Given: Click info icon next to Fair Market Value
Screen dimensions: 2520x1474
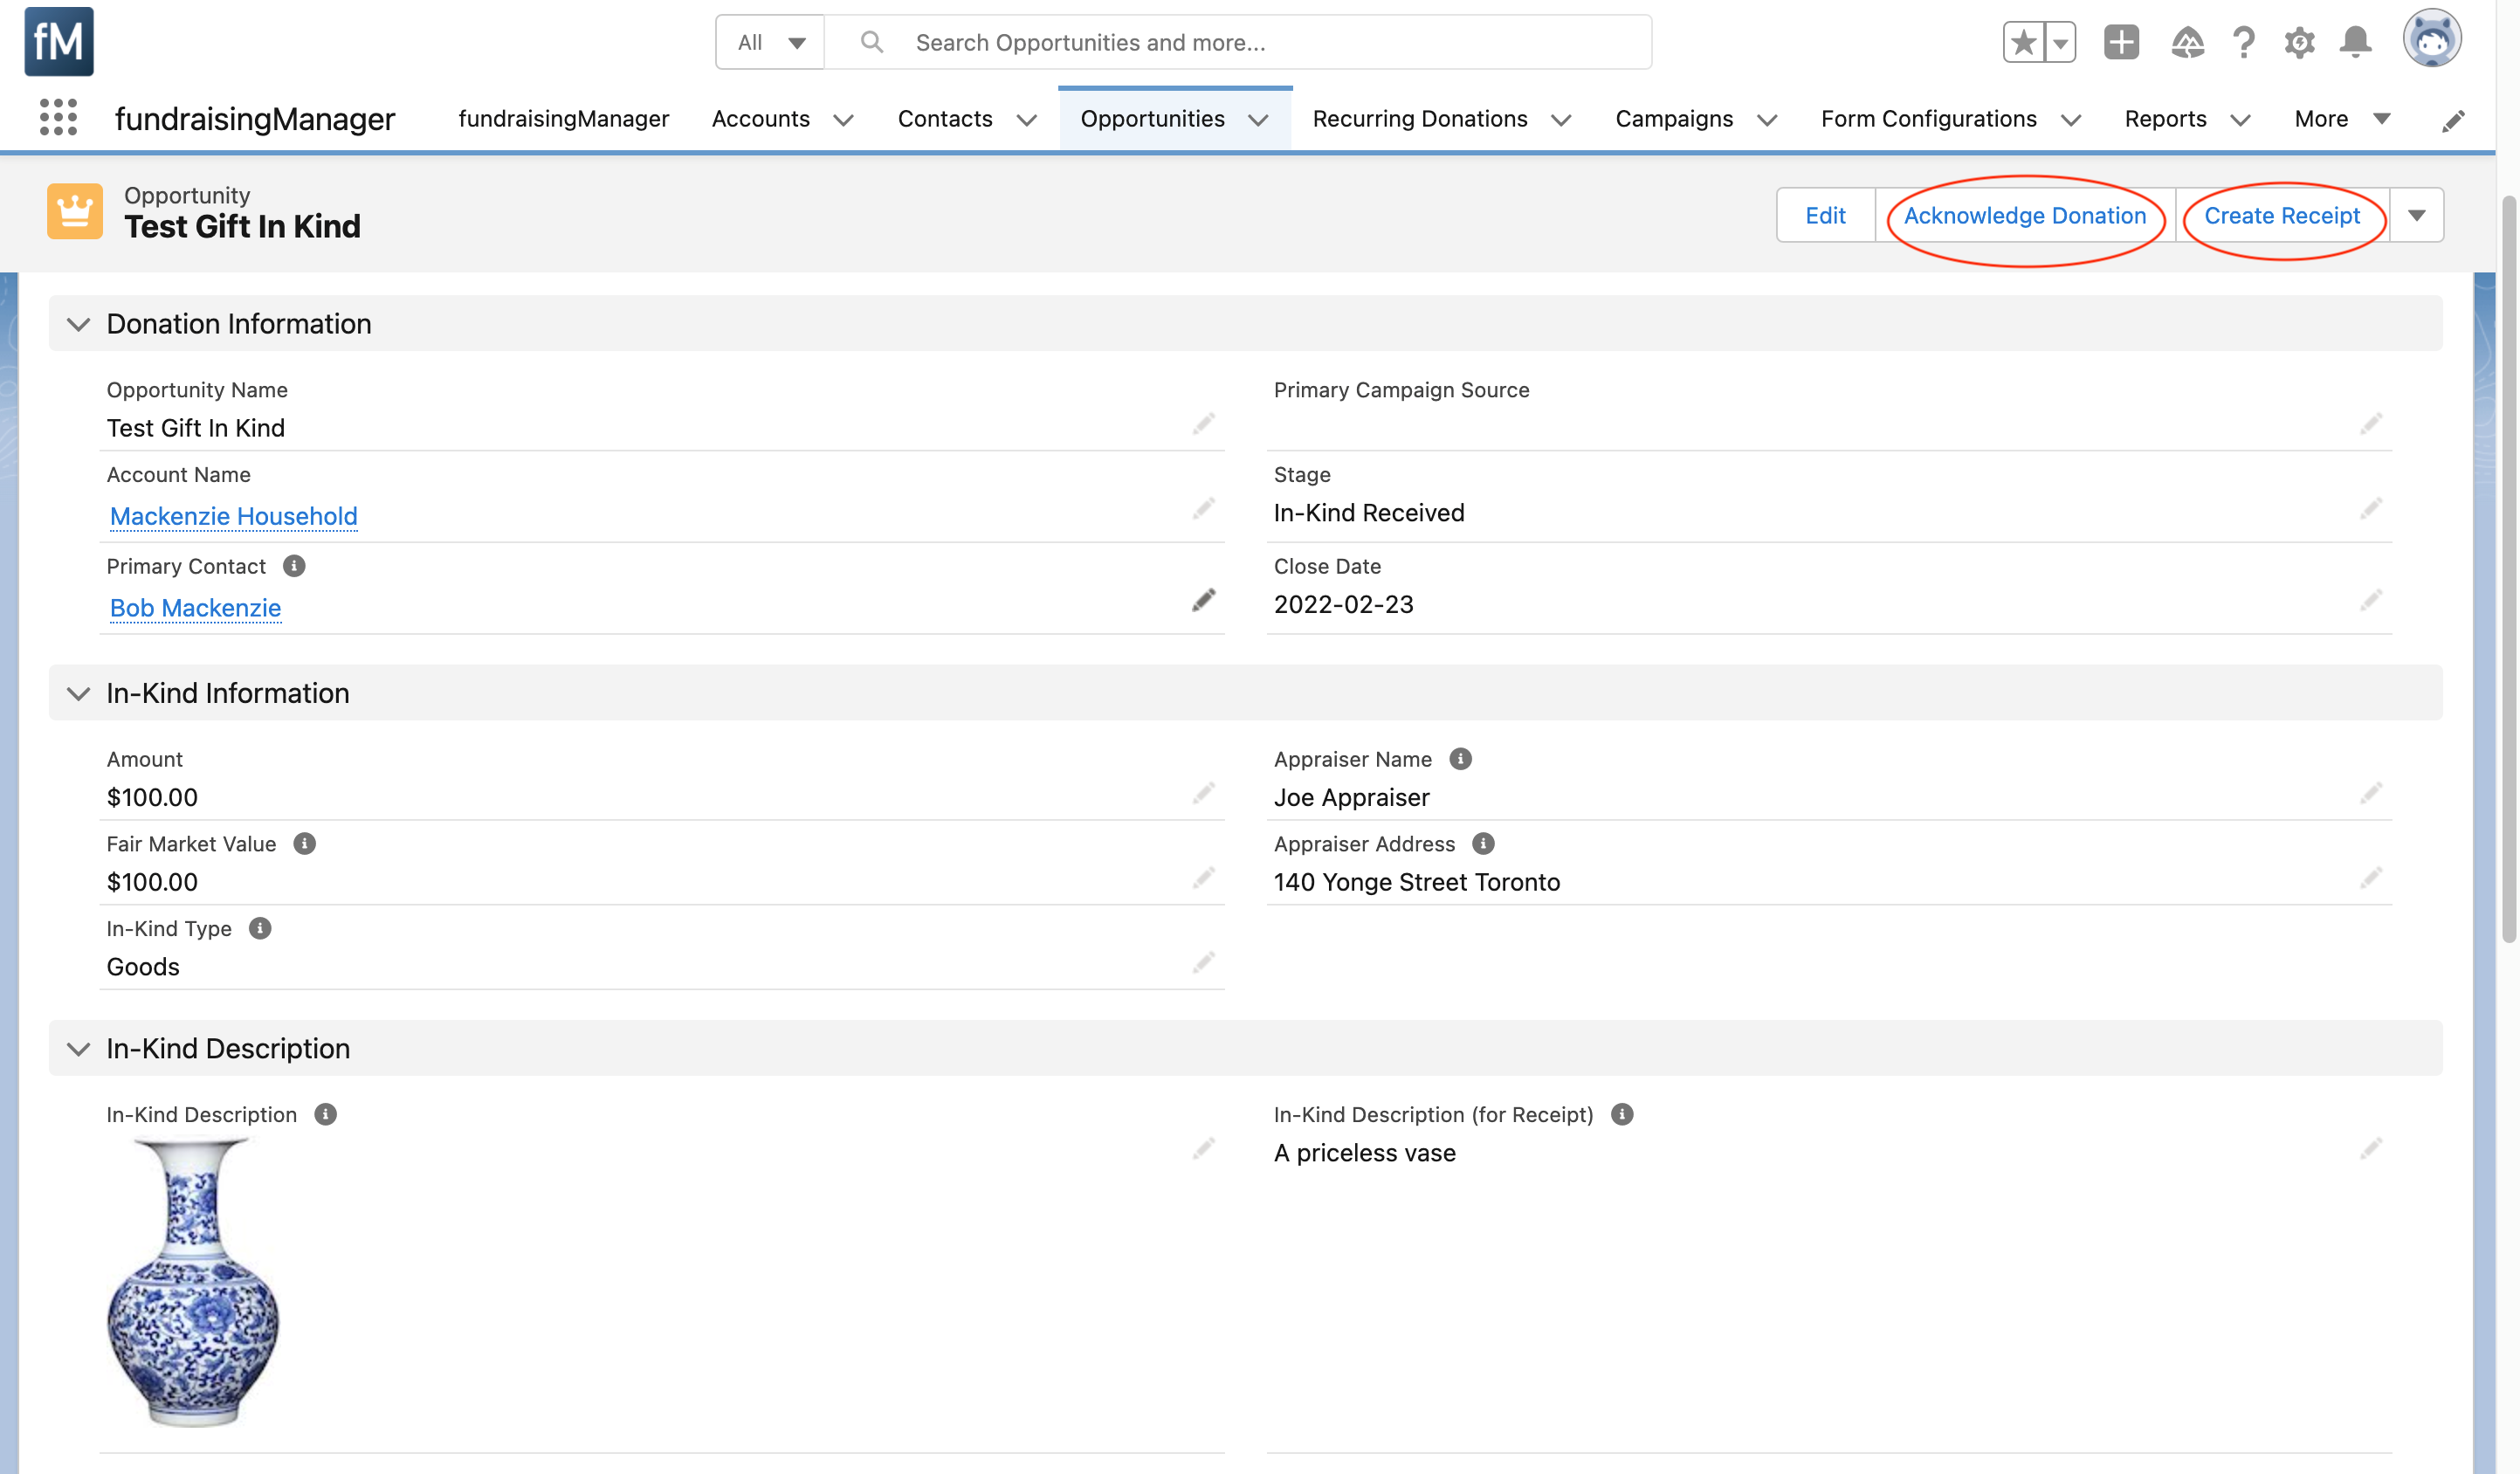Looking at the screenshot, I should coord(304,844).
